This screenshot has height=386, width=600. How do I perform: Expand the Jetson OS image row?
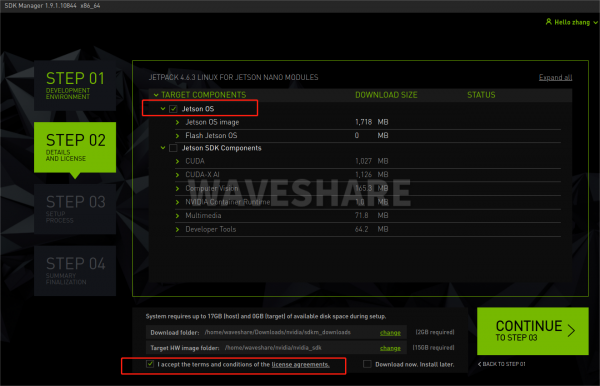[x=177, y=122]
